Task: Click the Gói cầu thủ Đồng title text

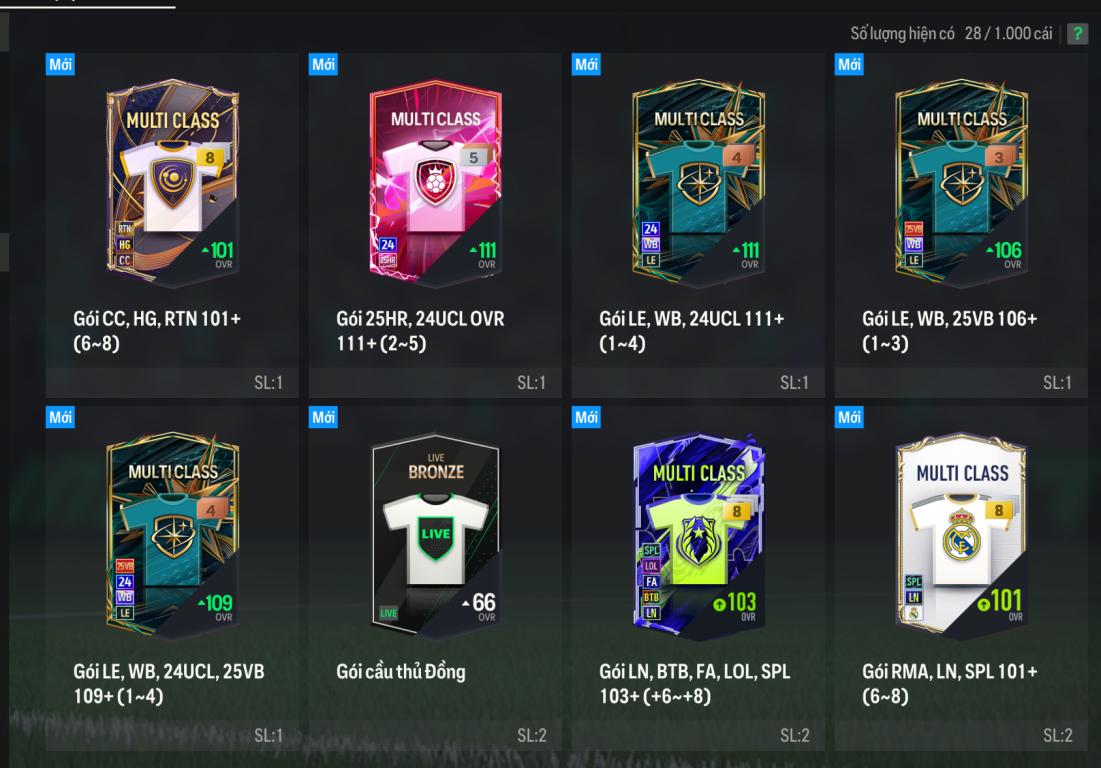Action: point(401,672)
